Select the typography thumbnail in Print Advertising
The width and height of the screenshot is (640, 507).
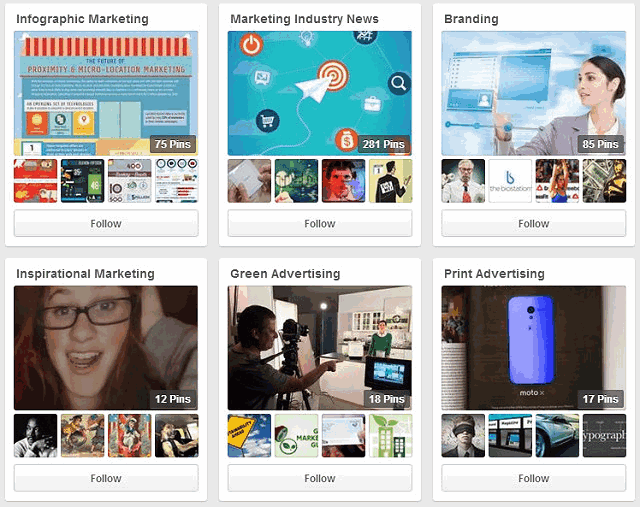(604, 436)
